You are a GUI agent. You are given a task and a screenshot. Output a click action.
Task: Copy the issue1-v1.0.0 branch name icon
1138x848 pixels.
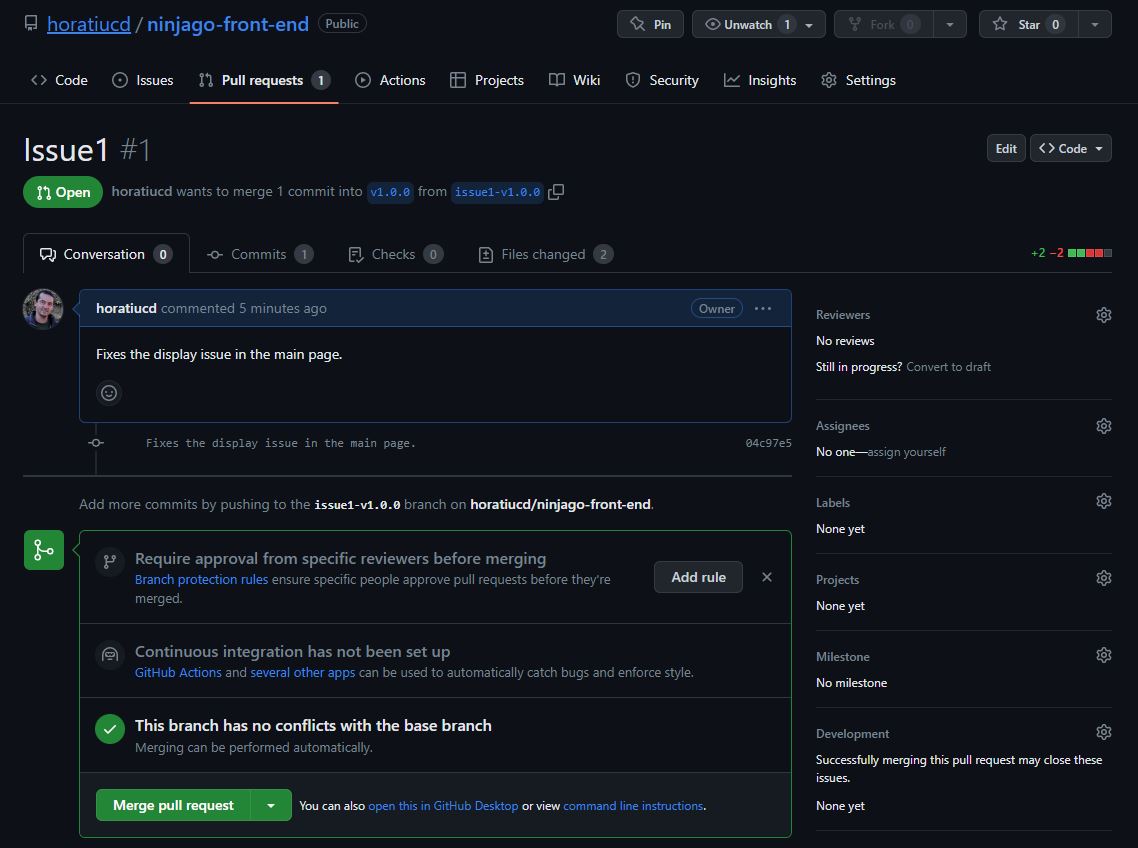[556, 192]
